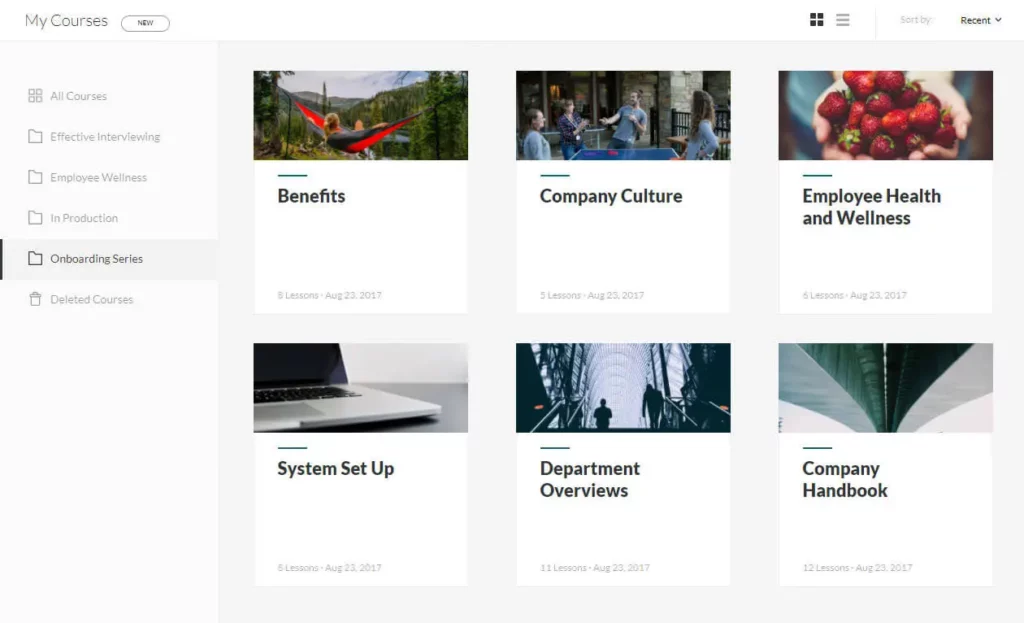Click the laptop thumbnail for System Set Up
Screen dimensions: 1024x623
pos(360,388)
